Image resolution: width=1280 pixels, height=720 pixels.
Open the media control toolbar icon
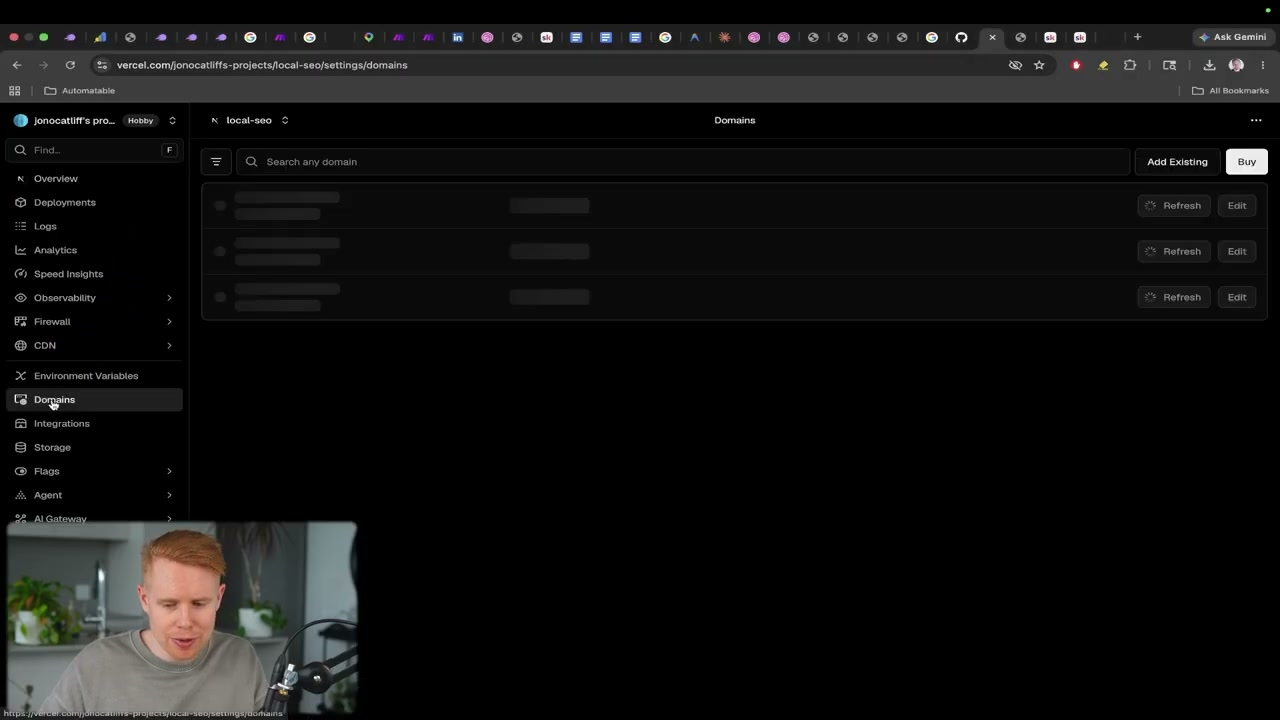[x=1169, y=65]
